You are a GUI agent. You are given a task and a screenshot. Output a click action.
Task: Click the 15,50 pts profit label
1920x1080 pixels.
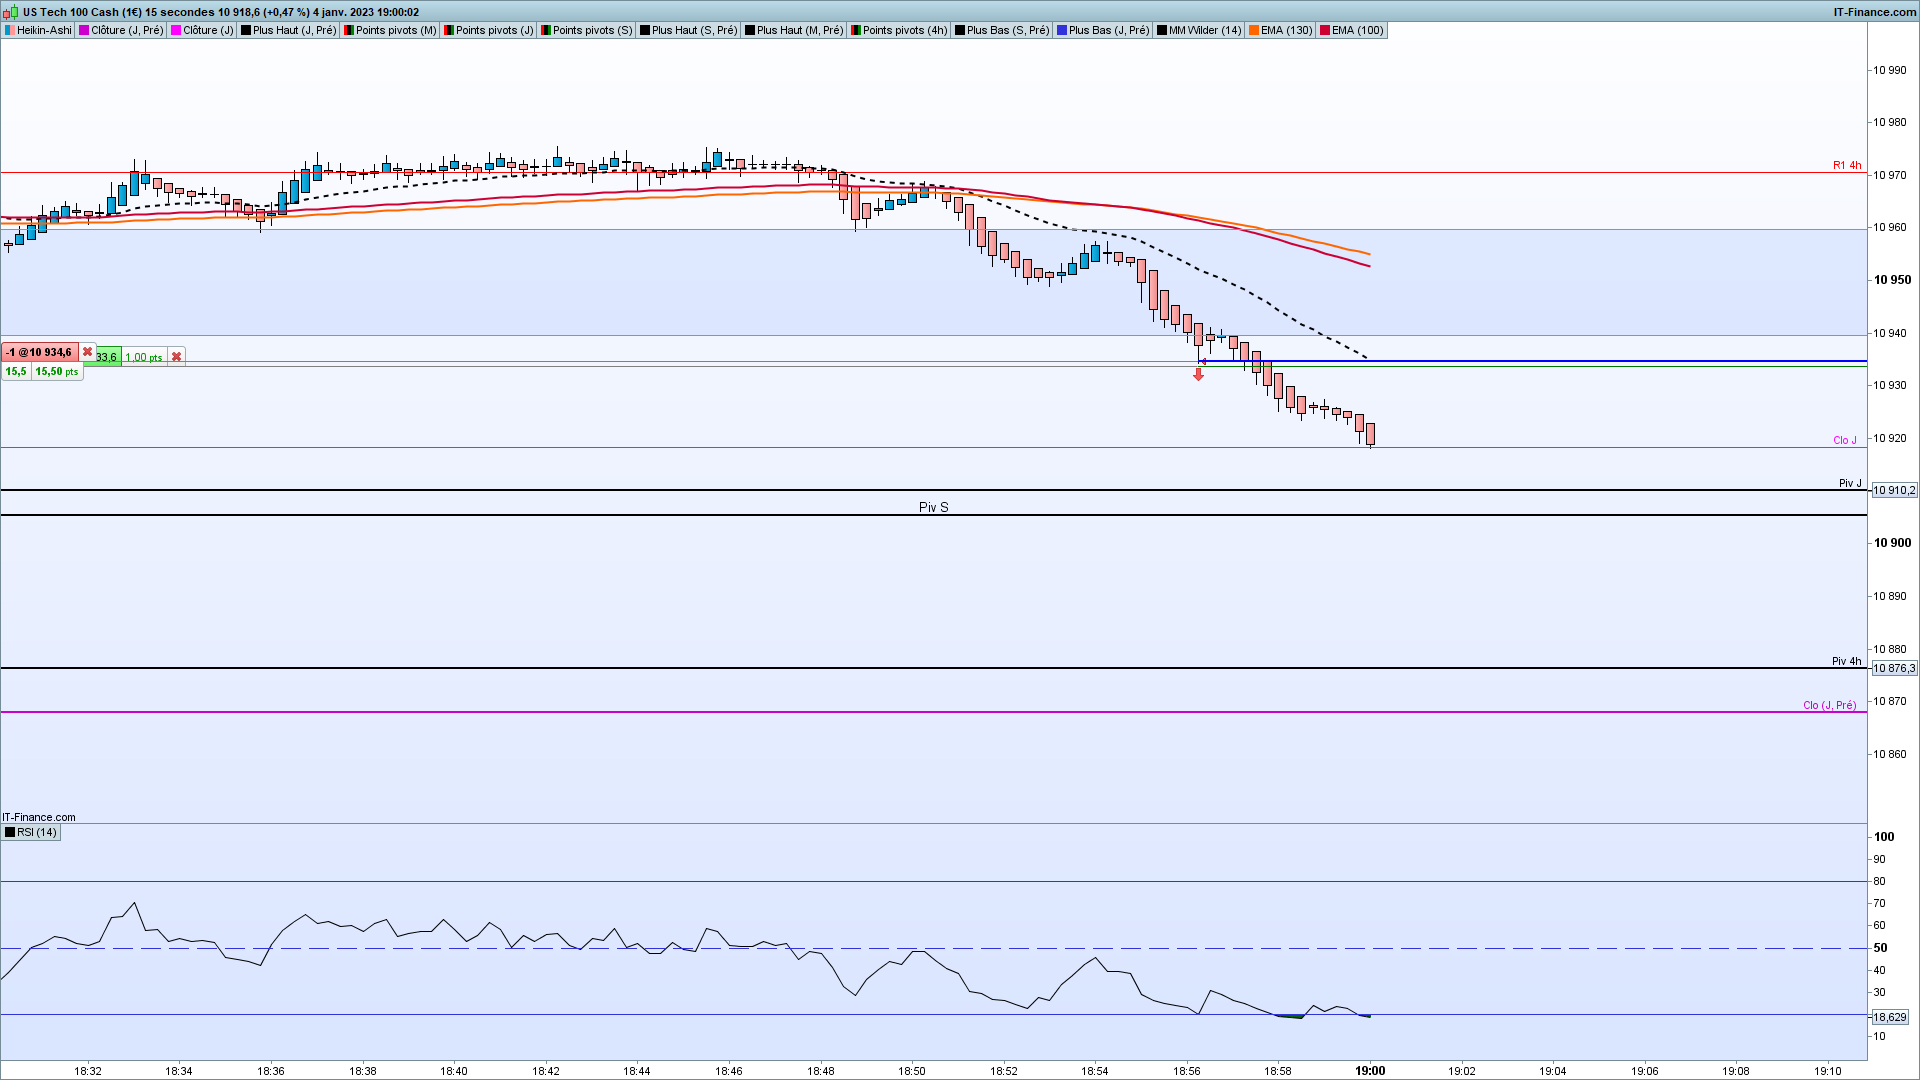point(57,371)
